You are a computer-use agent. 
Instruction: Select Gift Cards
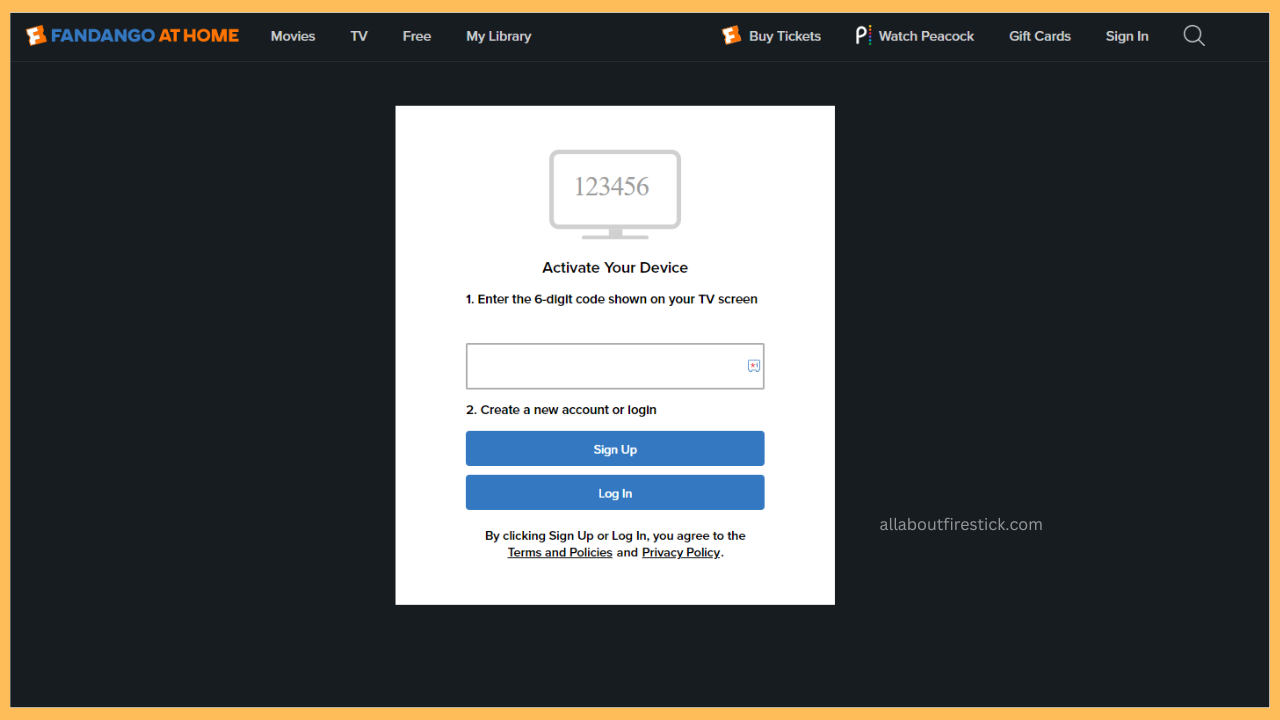click(x=1039, y=36)
